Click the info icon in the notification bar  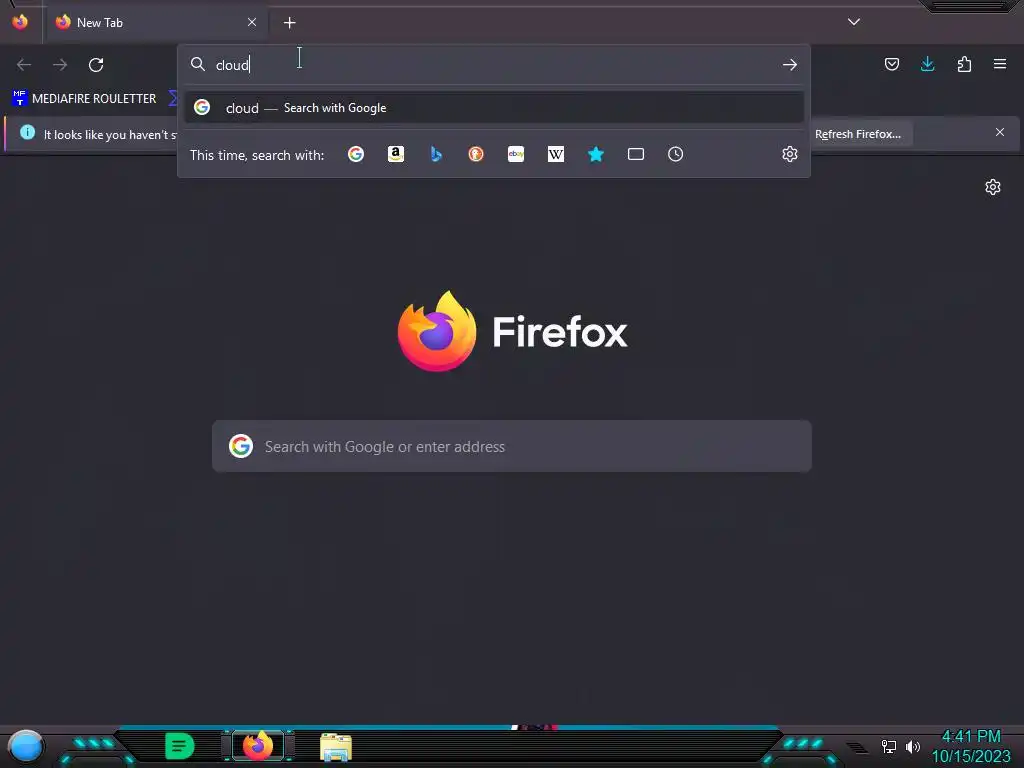coord(27,133)
